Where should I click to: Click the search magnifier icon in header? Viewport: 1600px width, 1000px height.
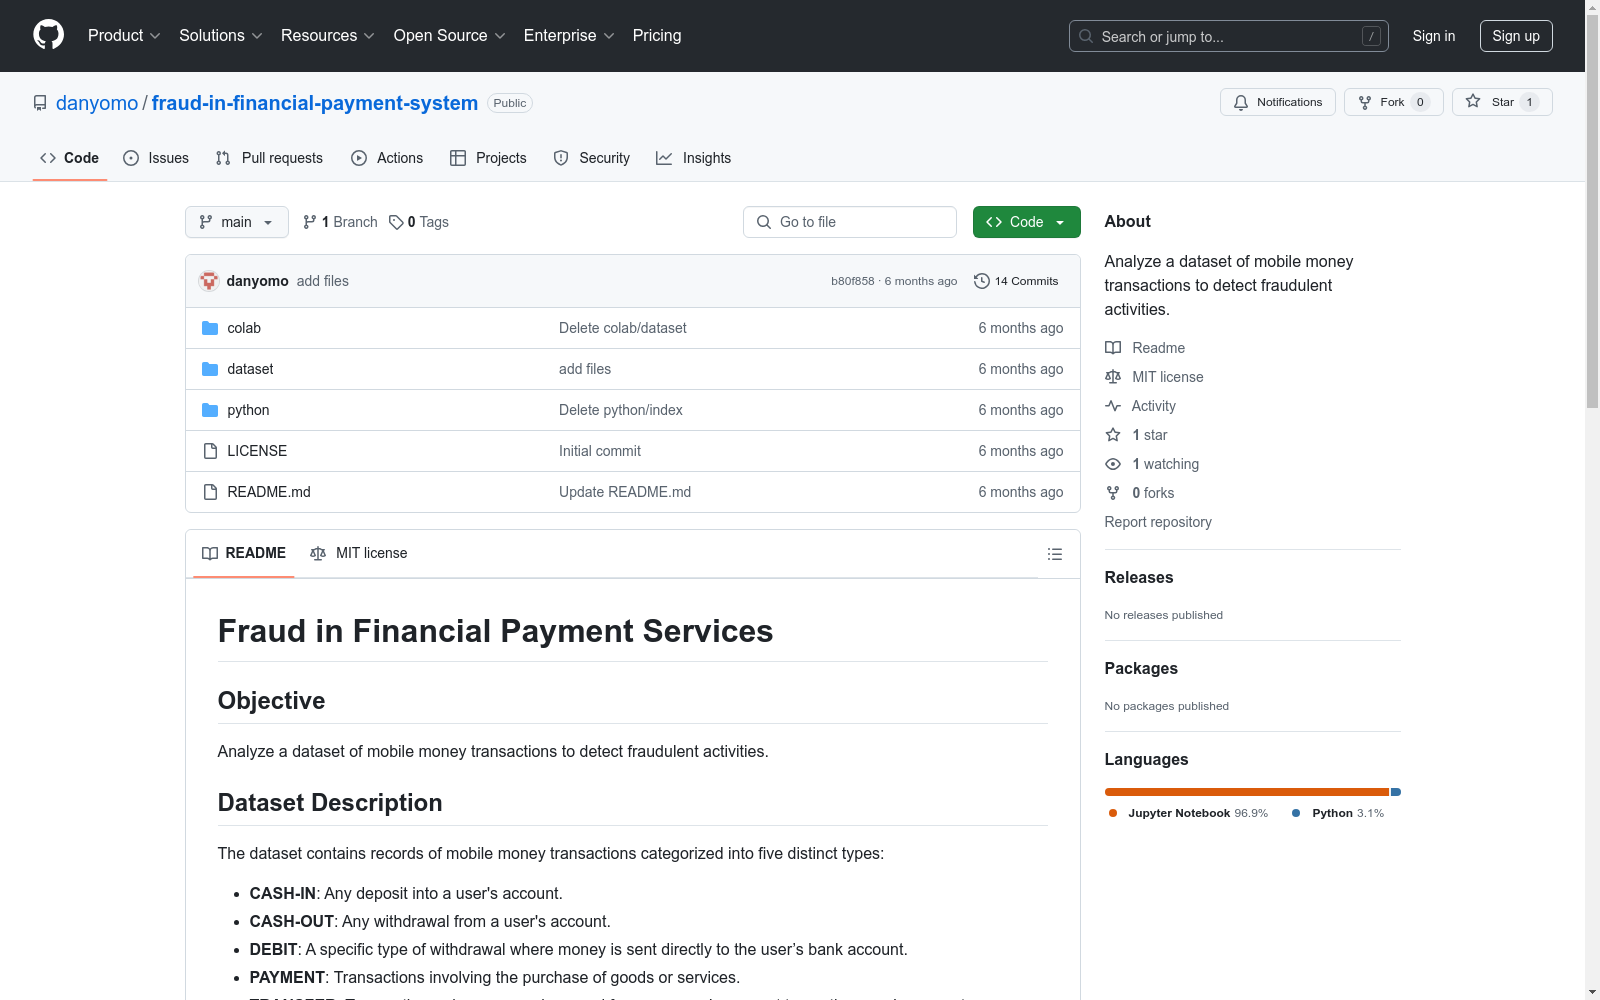(1086, 36)
